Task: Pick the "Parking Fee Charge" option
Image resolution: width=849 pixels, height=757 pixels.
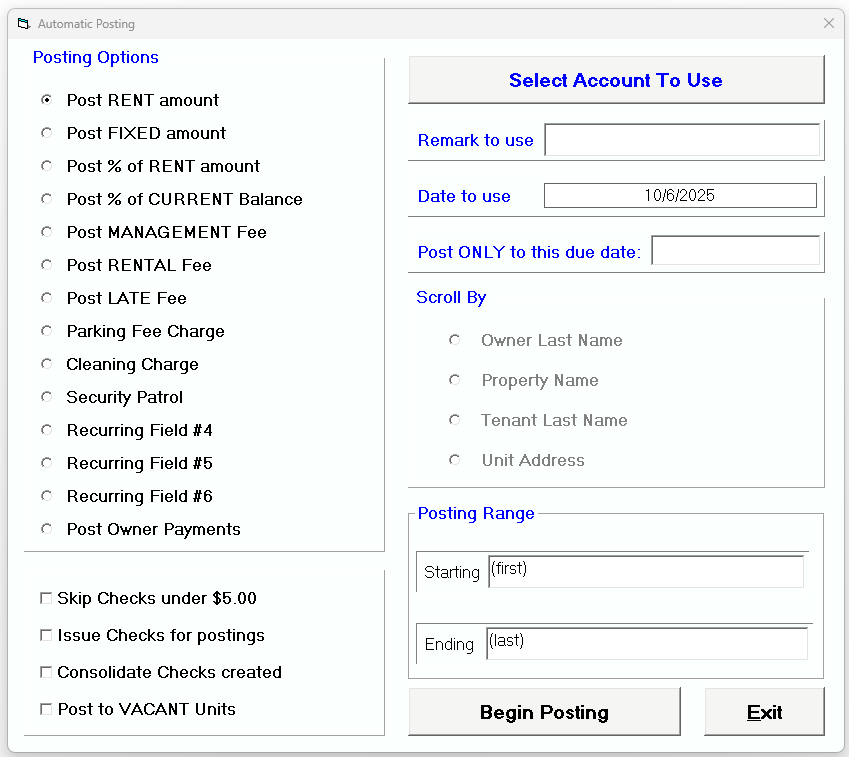Action: tap(46, 331)
